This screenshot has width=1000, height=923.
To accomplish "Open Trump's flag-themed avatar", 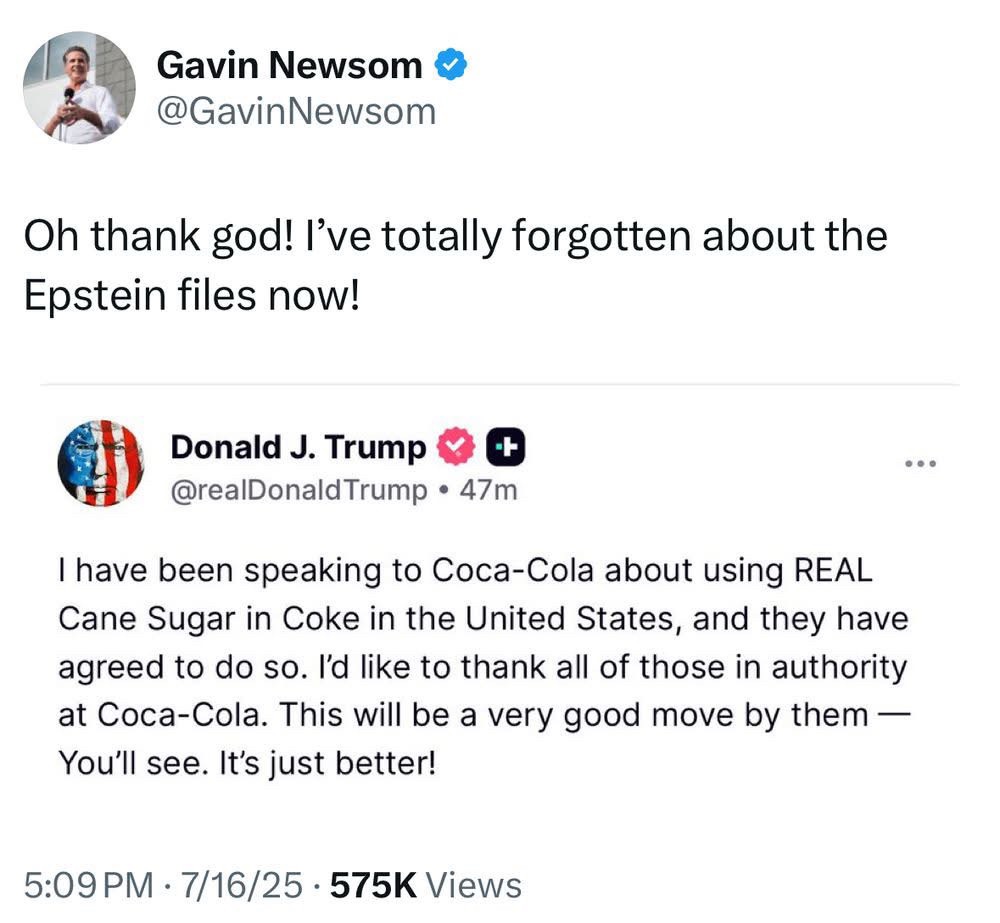I will tap(100, 463).
